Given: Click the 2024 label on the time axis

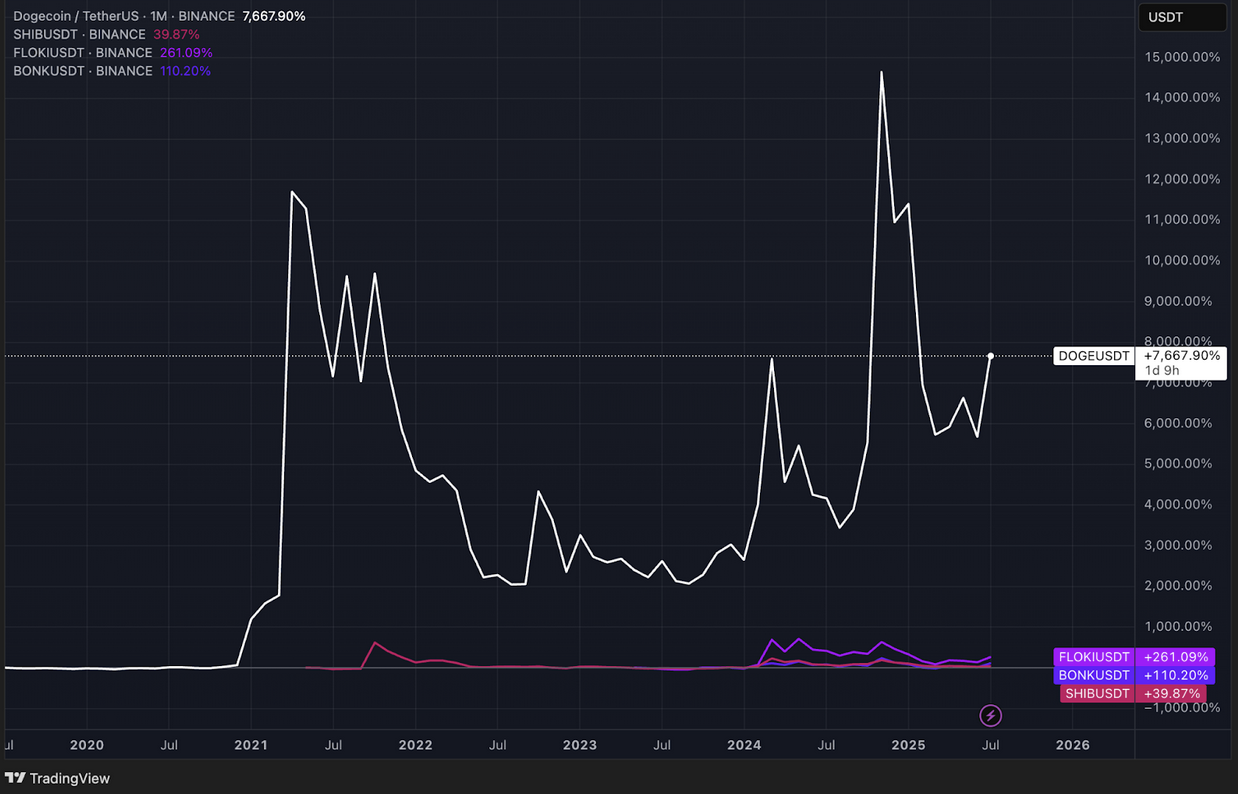Looking at the screenshot, I should point(744,745).
